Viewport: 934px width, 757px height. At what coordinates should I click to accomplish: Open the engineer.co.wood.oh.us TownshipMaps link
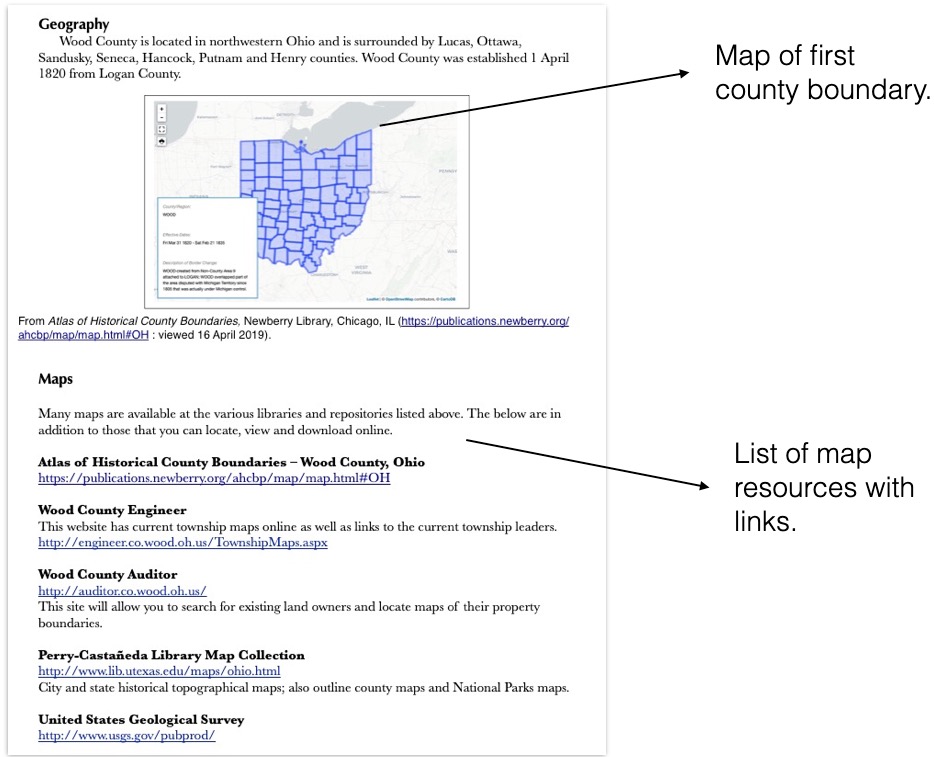[x=182, y=542]
